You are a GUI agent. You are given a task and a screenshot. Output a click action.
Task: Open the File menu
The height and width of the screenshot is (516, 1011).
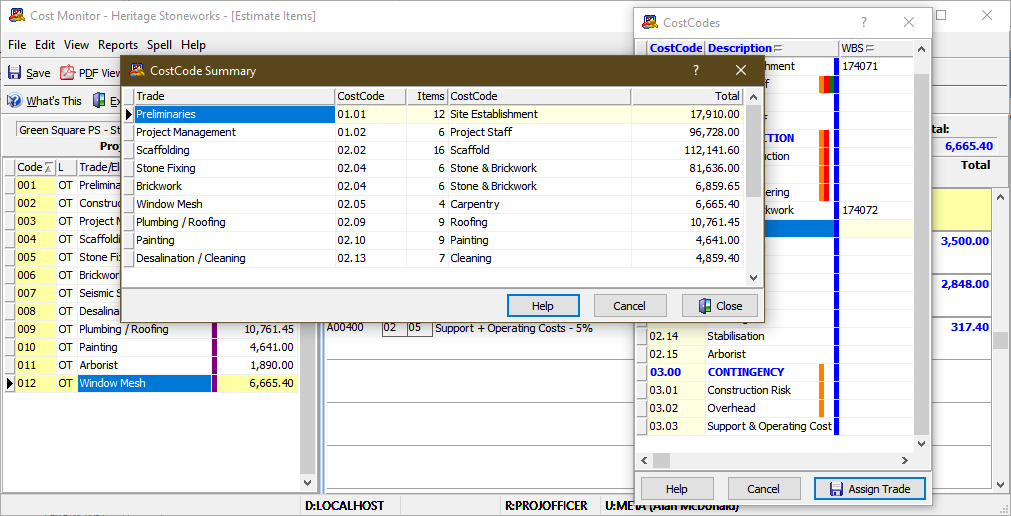pos(17,45)
